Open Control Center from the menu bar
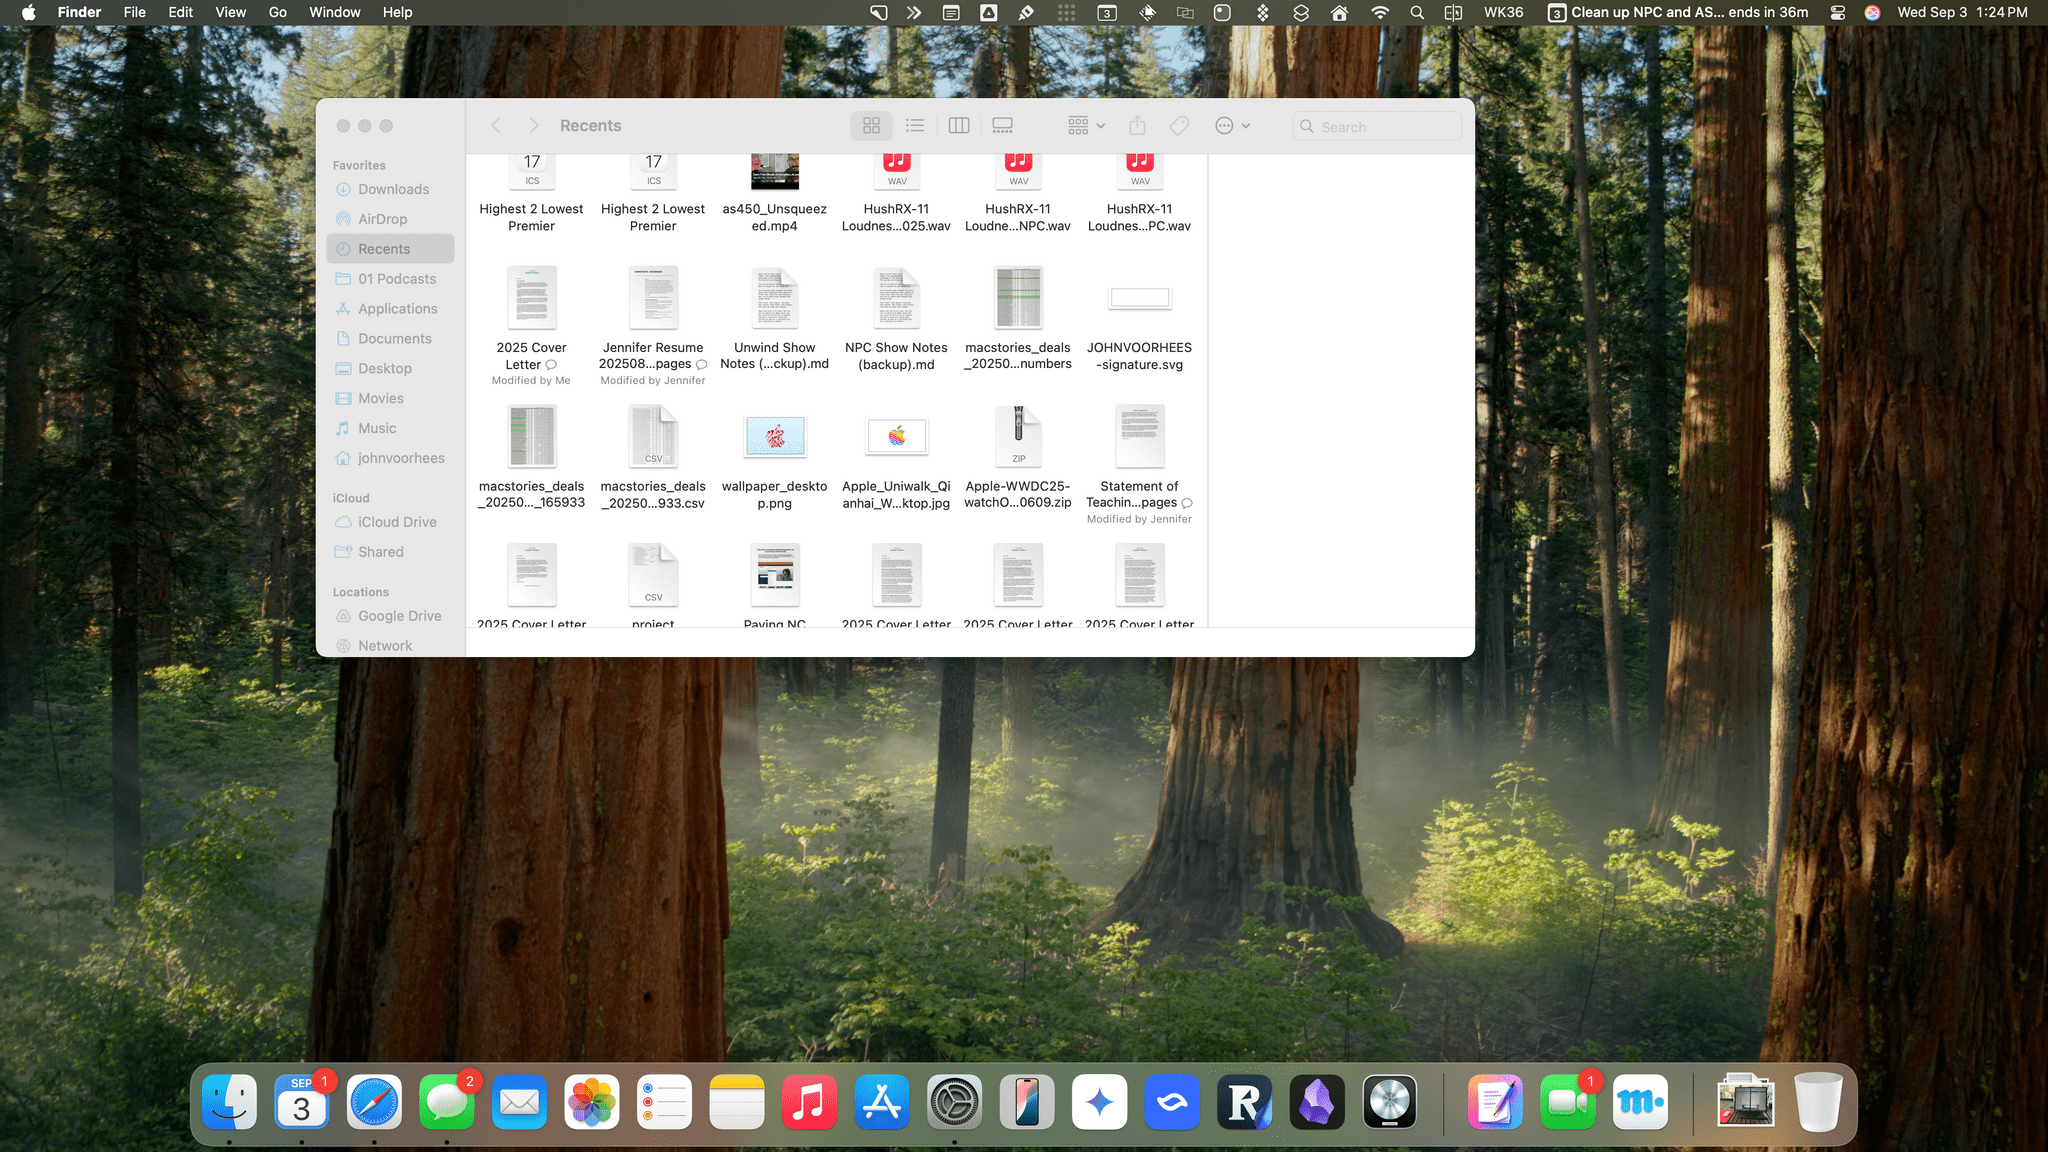 coord(1837,13)
